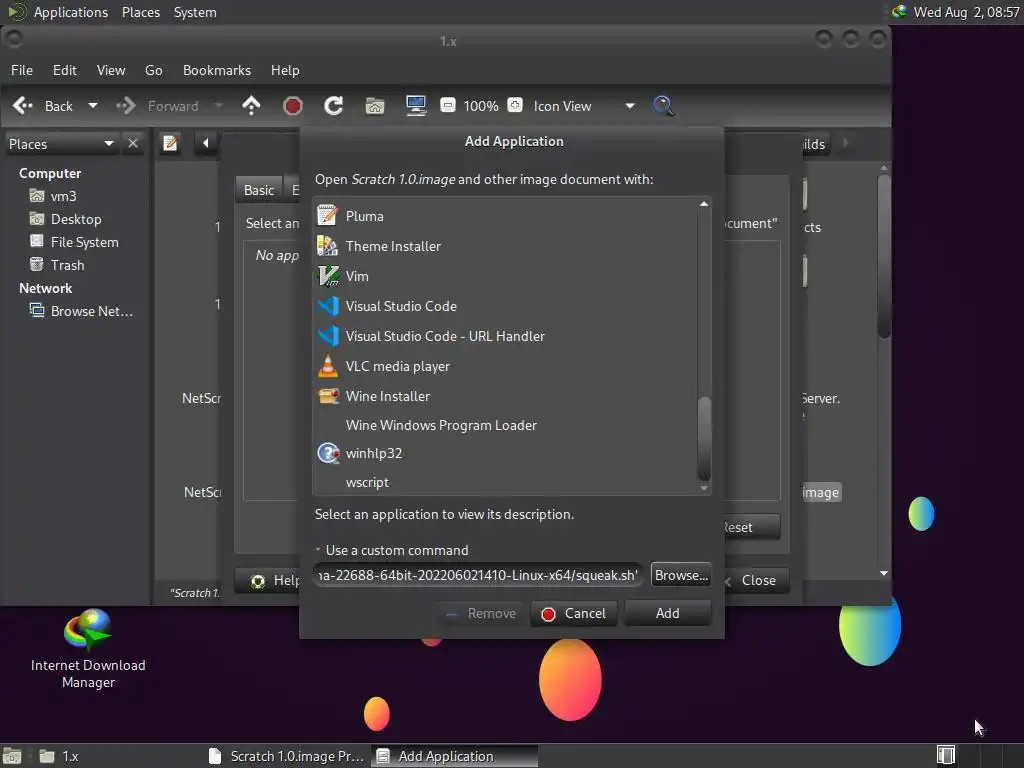Switch to Scratch 1.0.image Properties taskbar item
This screenshot has height=768, width=1024.
pos(286,756)
